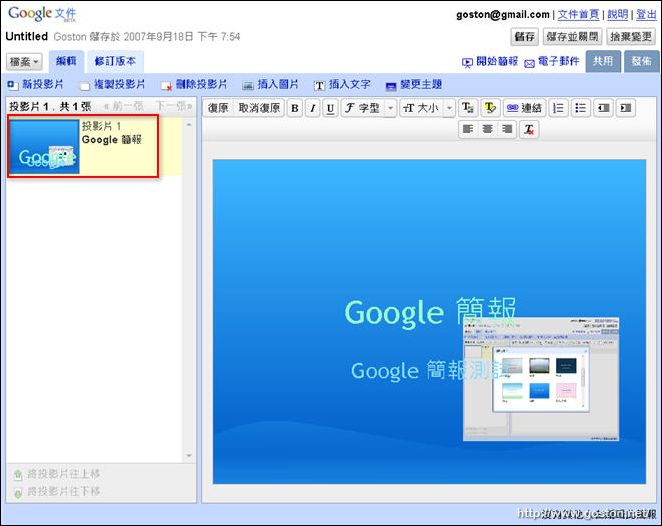
Task: Click 復原 undo button
Action: (x=218, y=108)
